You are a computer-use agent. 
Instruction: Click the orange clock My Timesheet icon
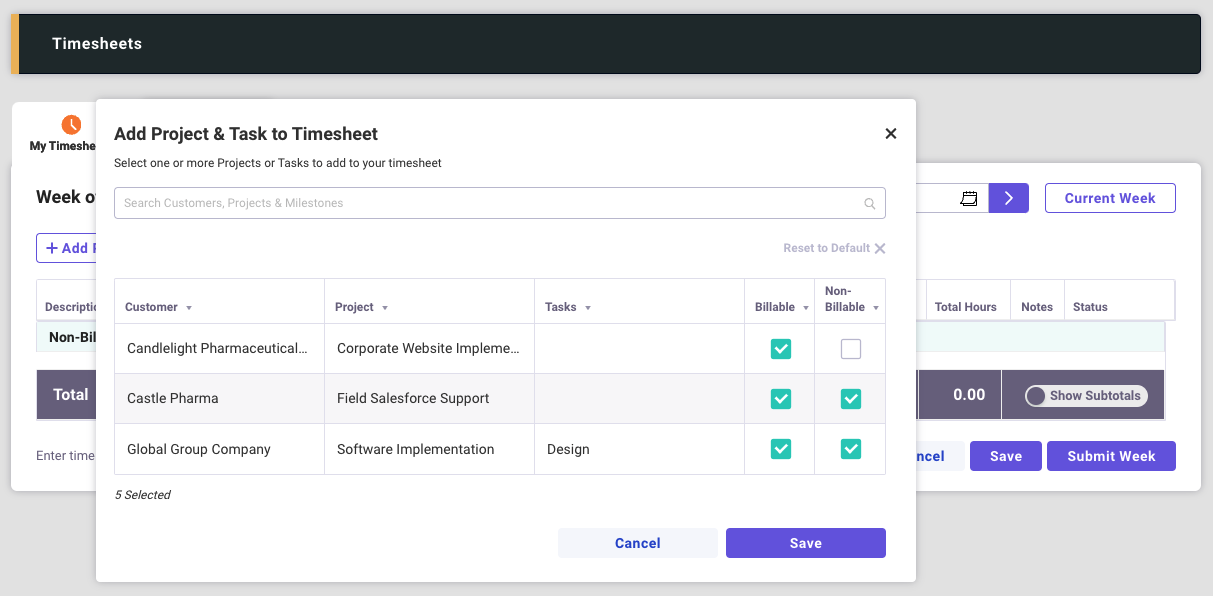(71, 125)
